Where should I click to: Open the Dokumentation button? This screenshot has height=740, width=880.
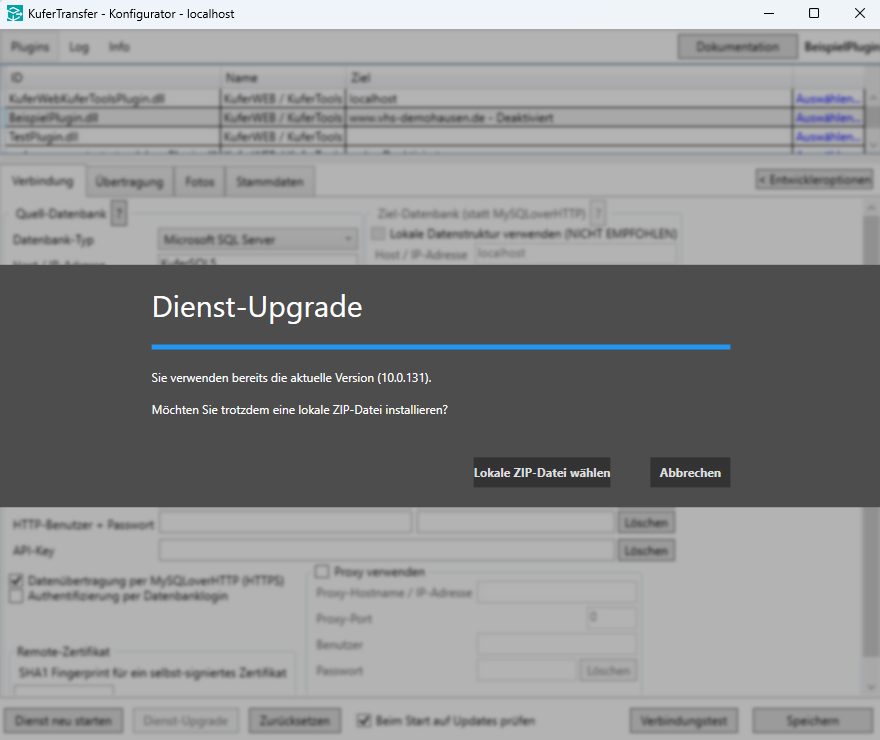click(737, 47)
